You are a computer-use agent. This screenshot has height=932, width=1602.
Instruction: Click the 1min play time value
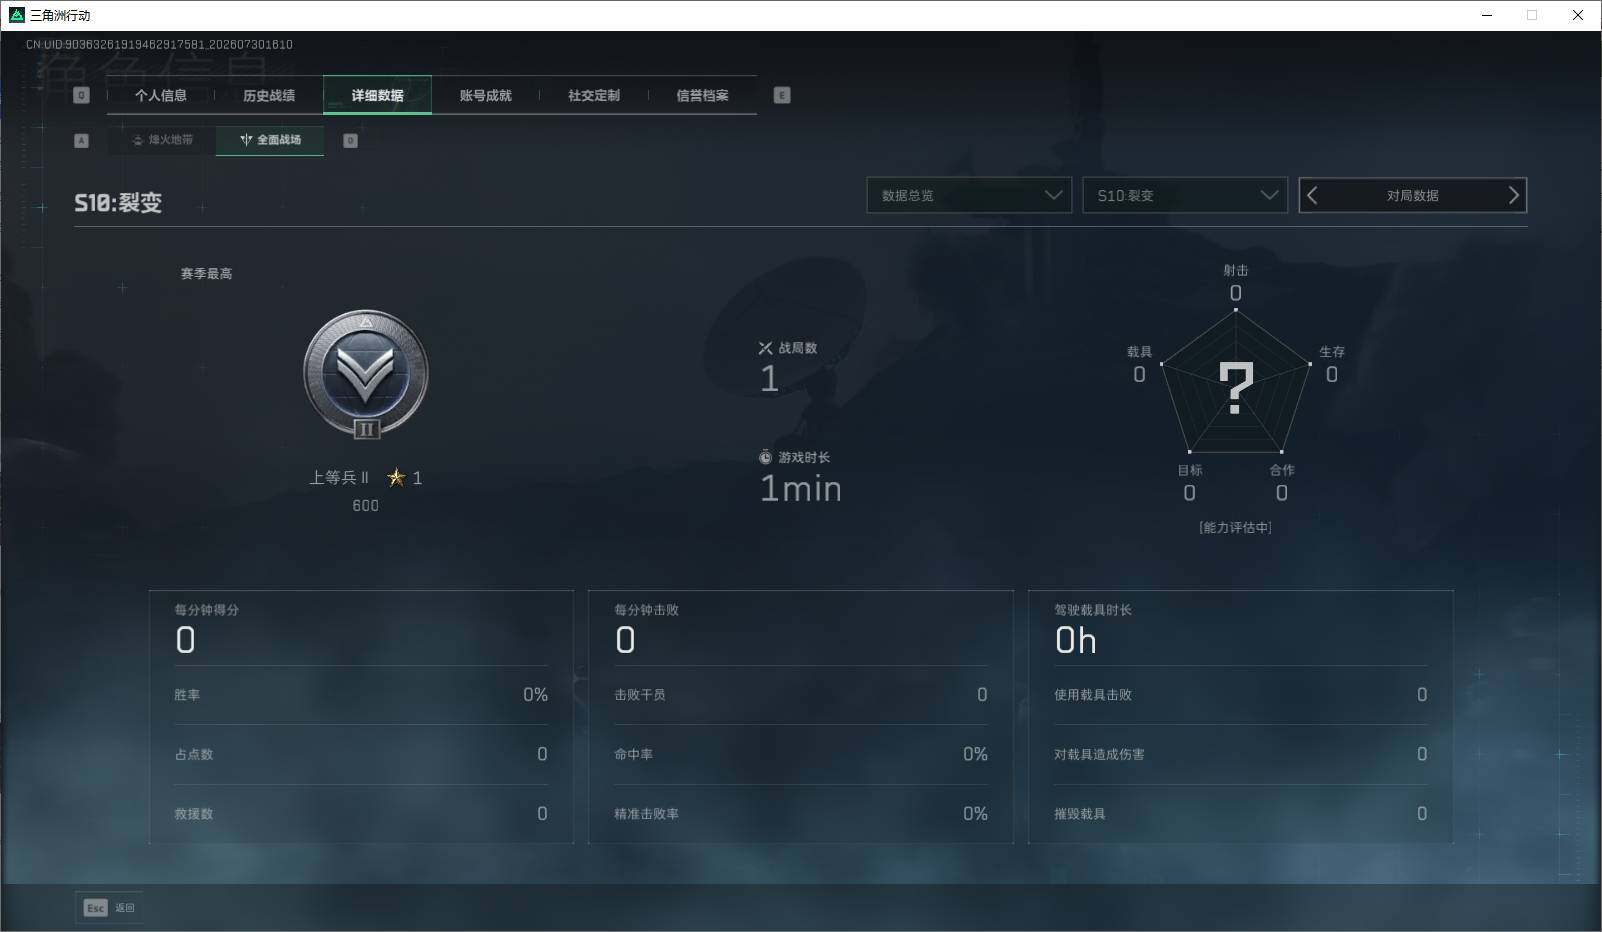coord(801,489)
